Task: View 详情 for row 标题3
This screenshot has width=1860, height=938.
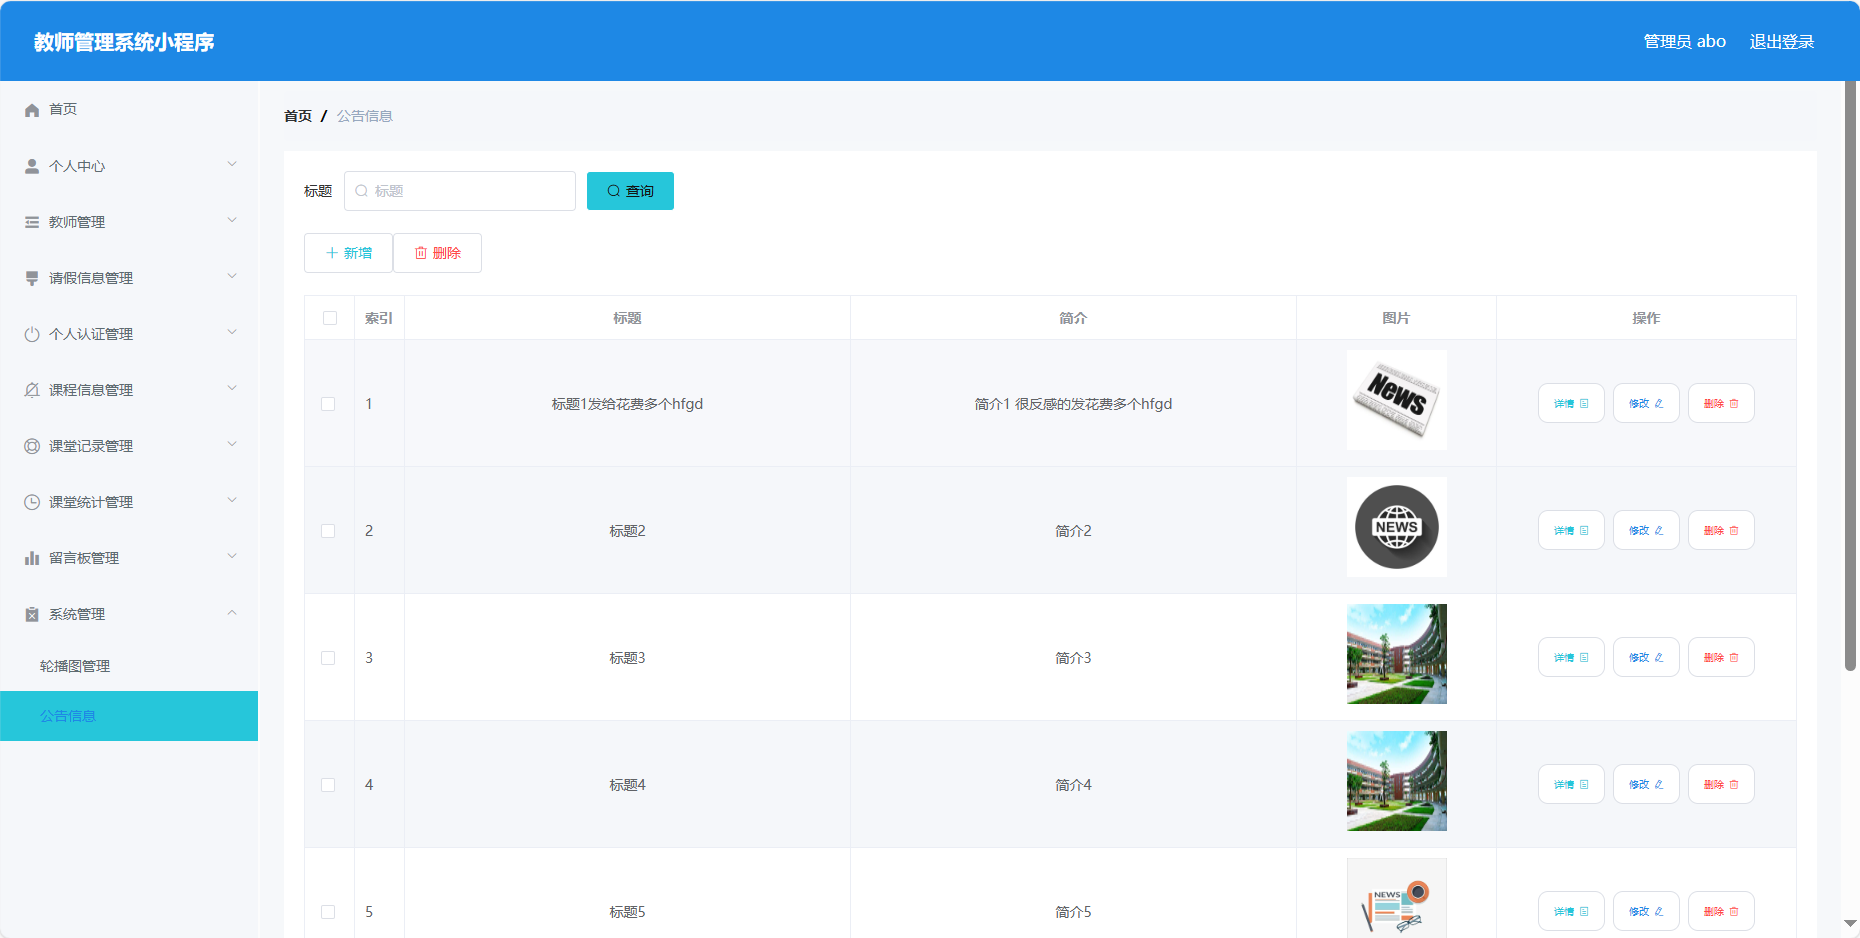Action: (x=1571, y=657)
